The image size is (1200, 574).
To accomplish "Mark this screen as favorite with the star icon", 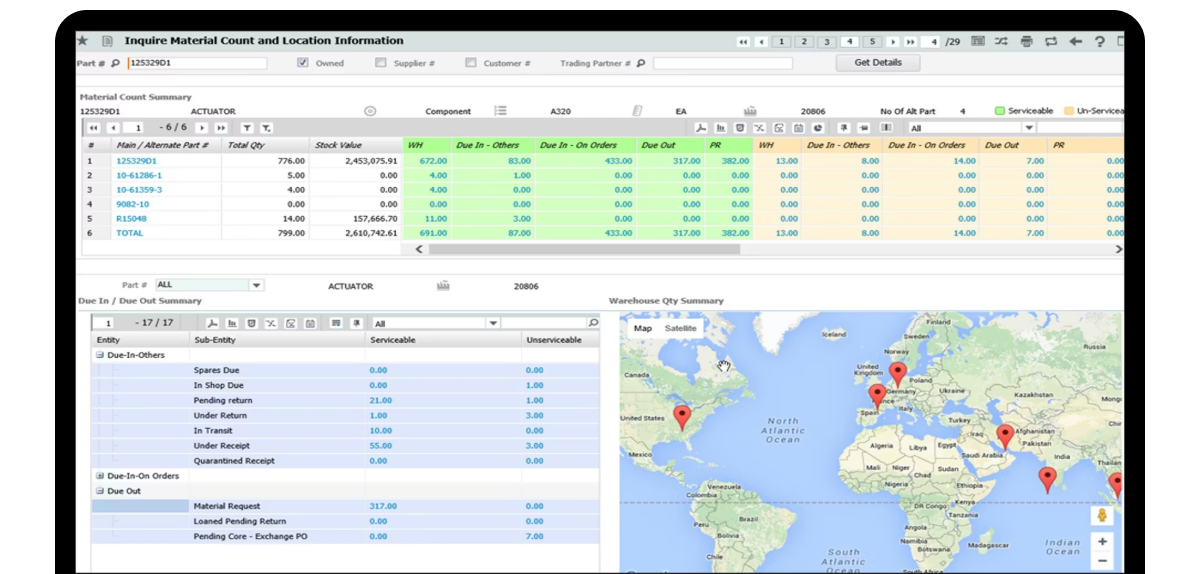I will 82,41.
